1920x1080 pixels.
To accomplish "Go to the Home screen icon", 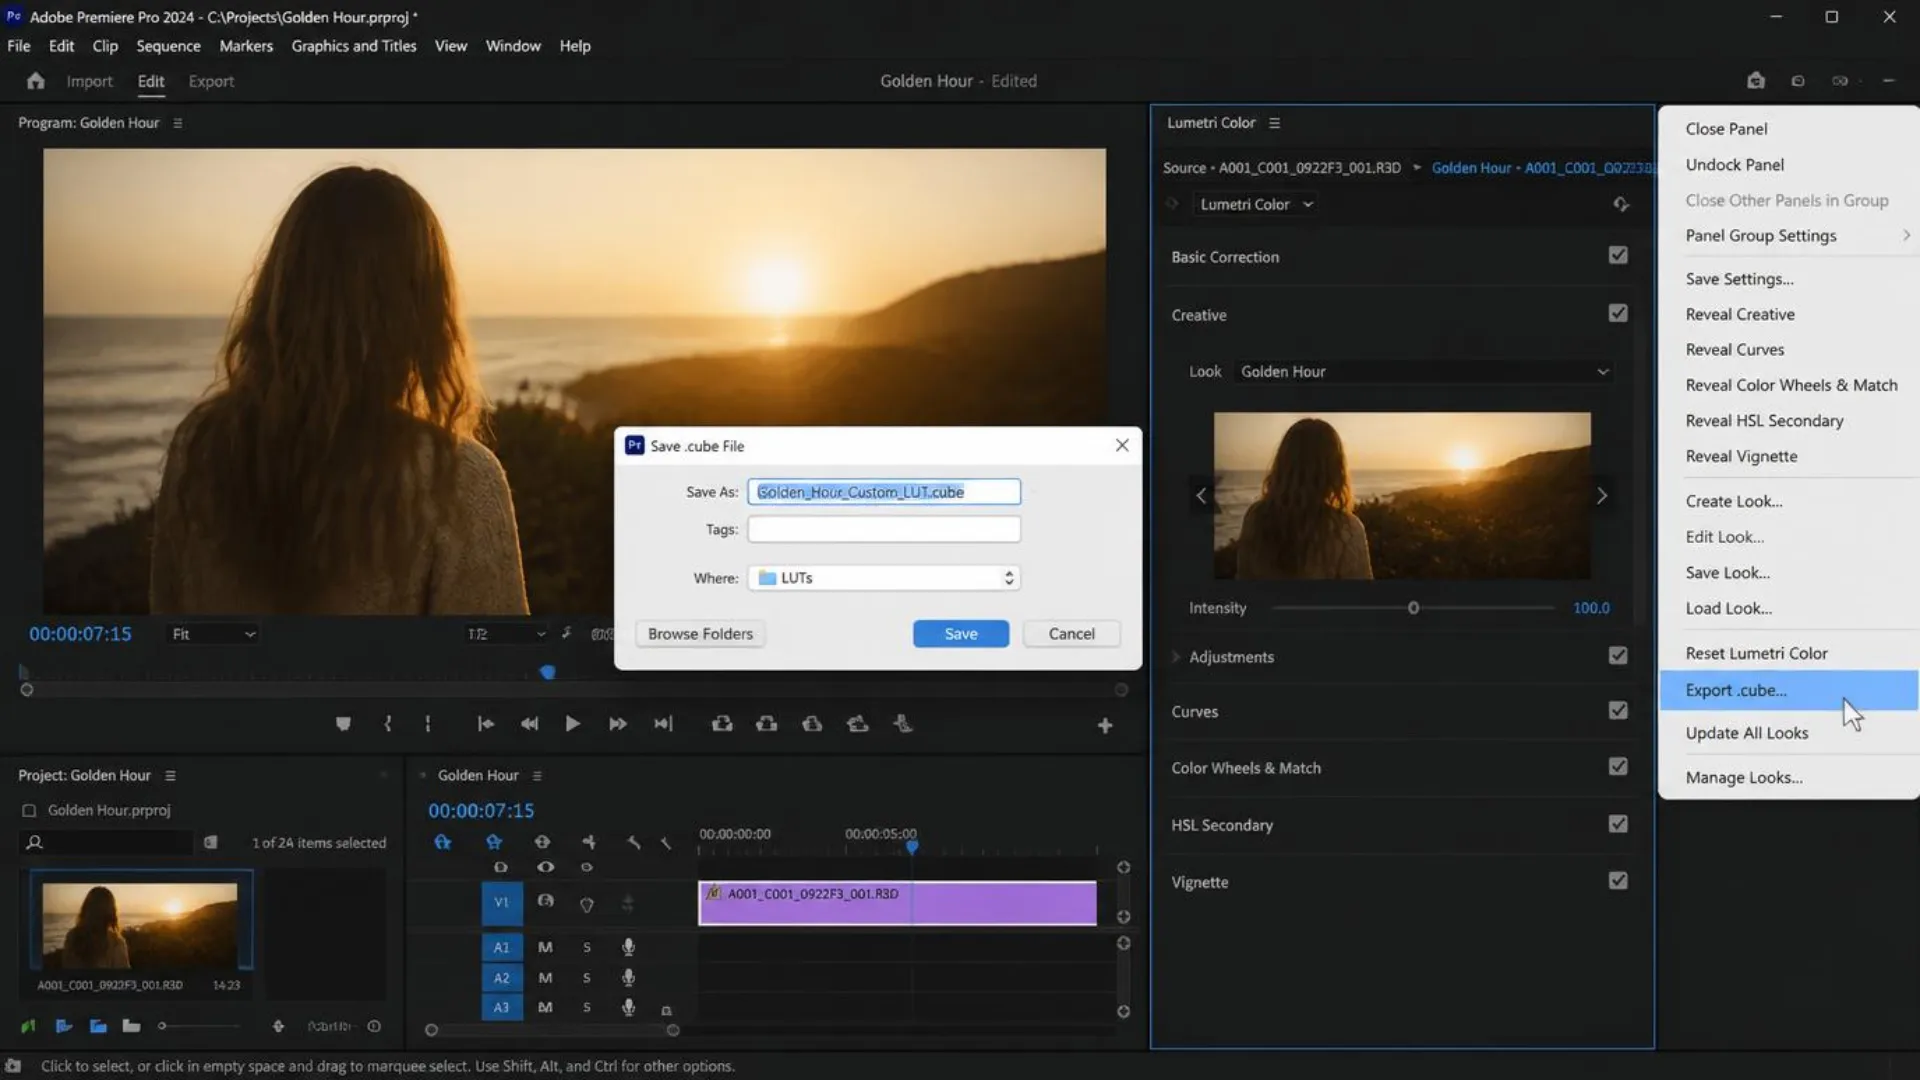I will click(x=36, y=81).
